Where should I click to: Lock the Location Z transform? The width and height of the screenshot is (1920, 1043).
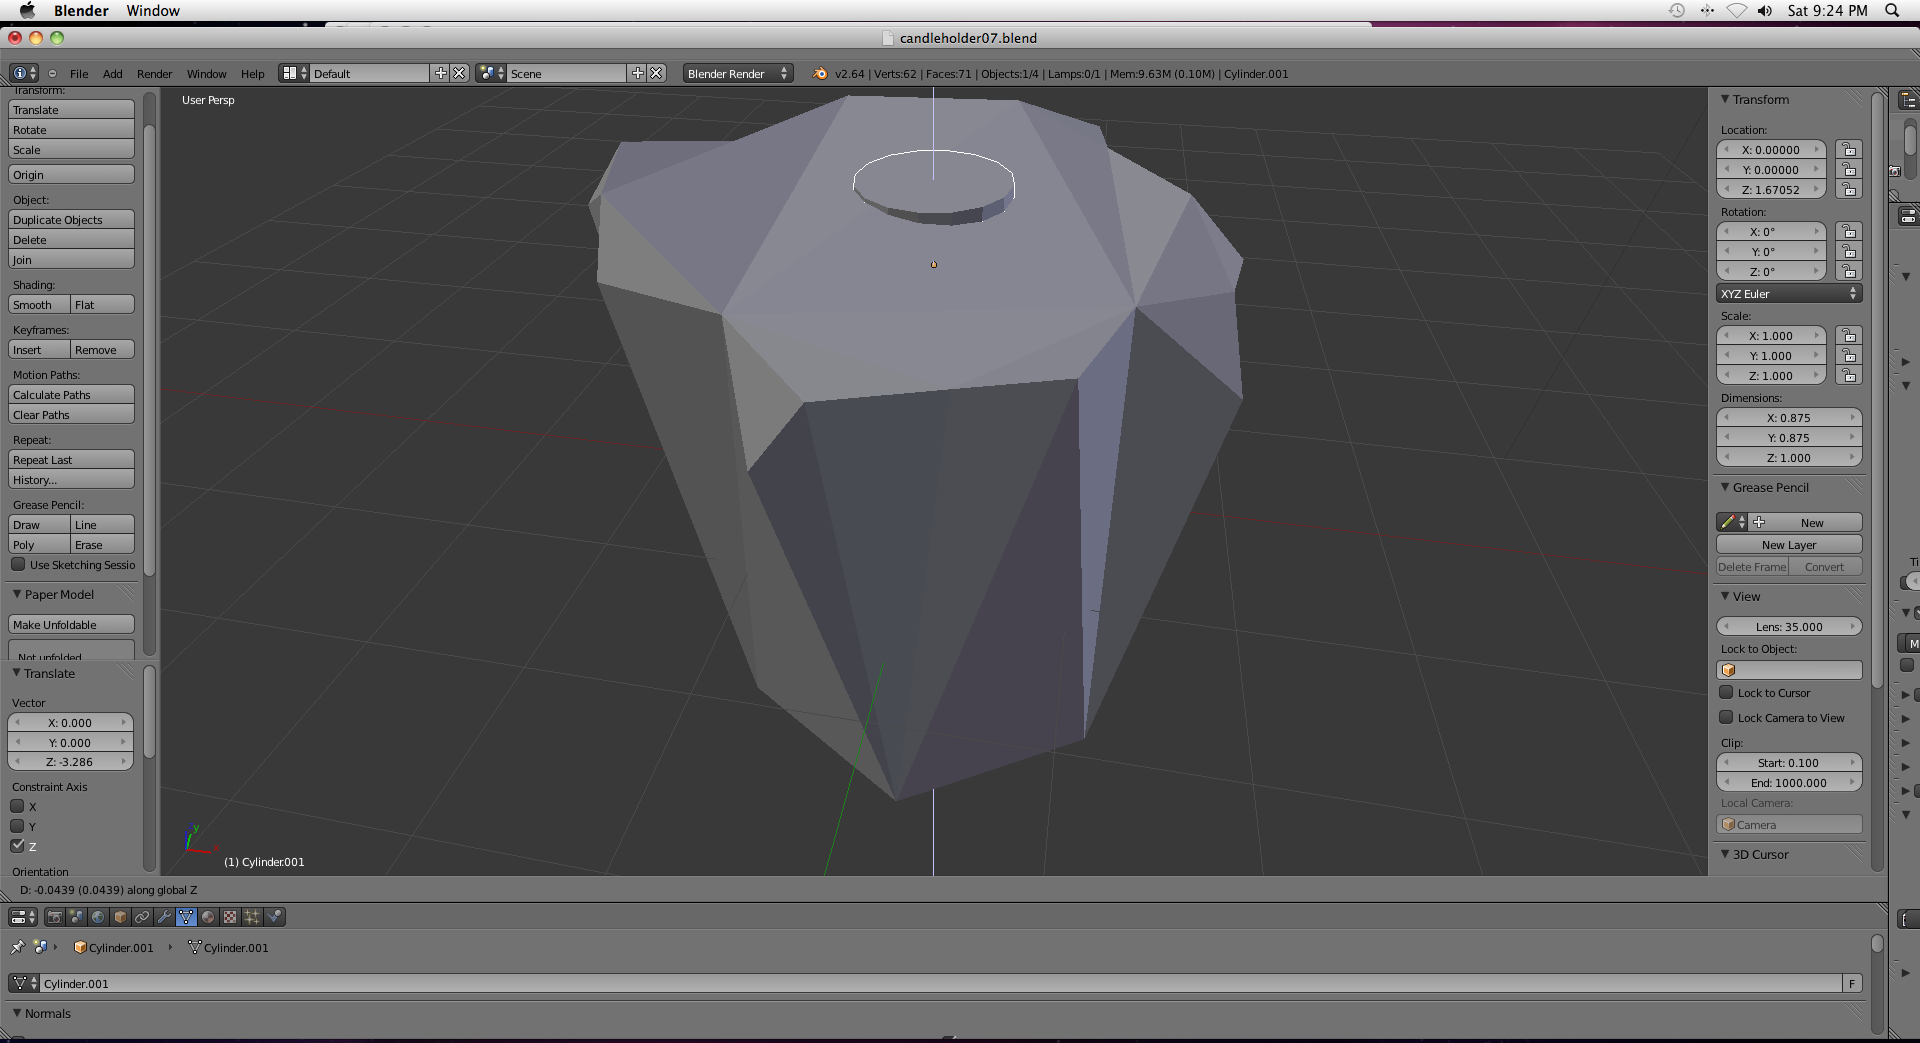pos(1849,190)
